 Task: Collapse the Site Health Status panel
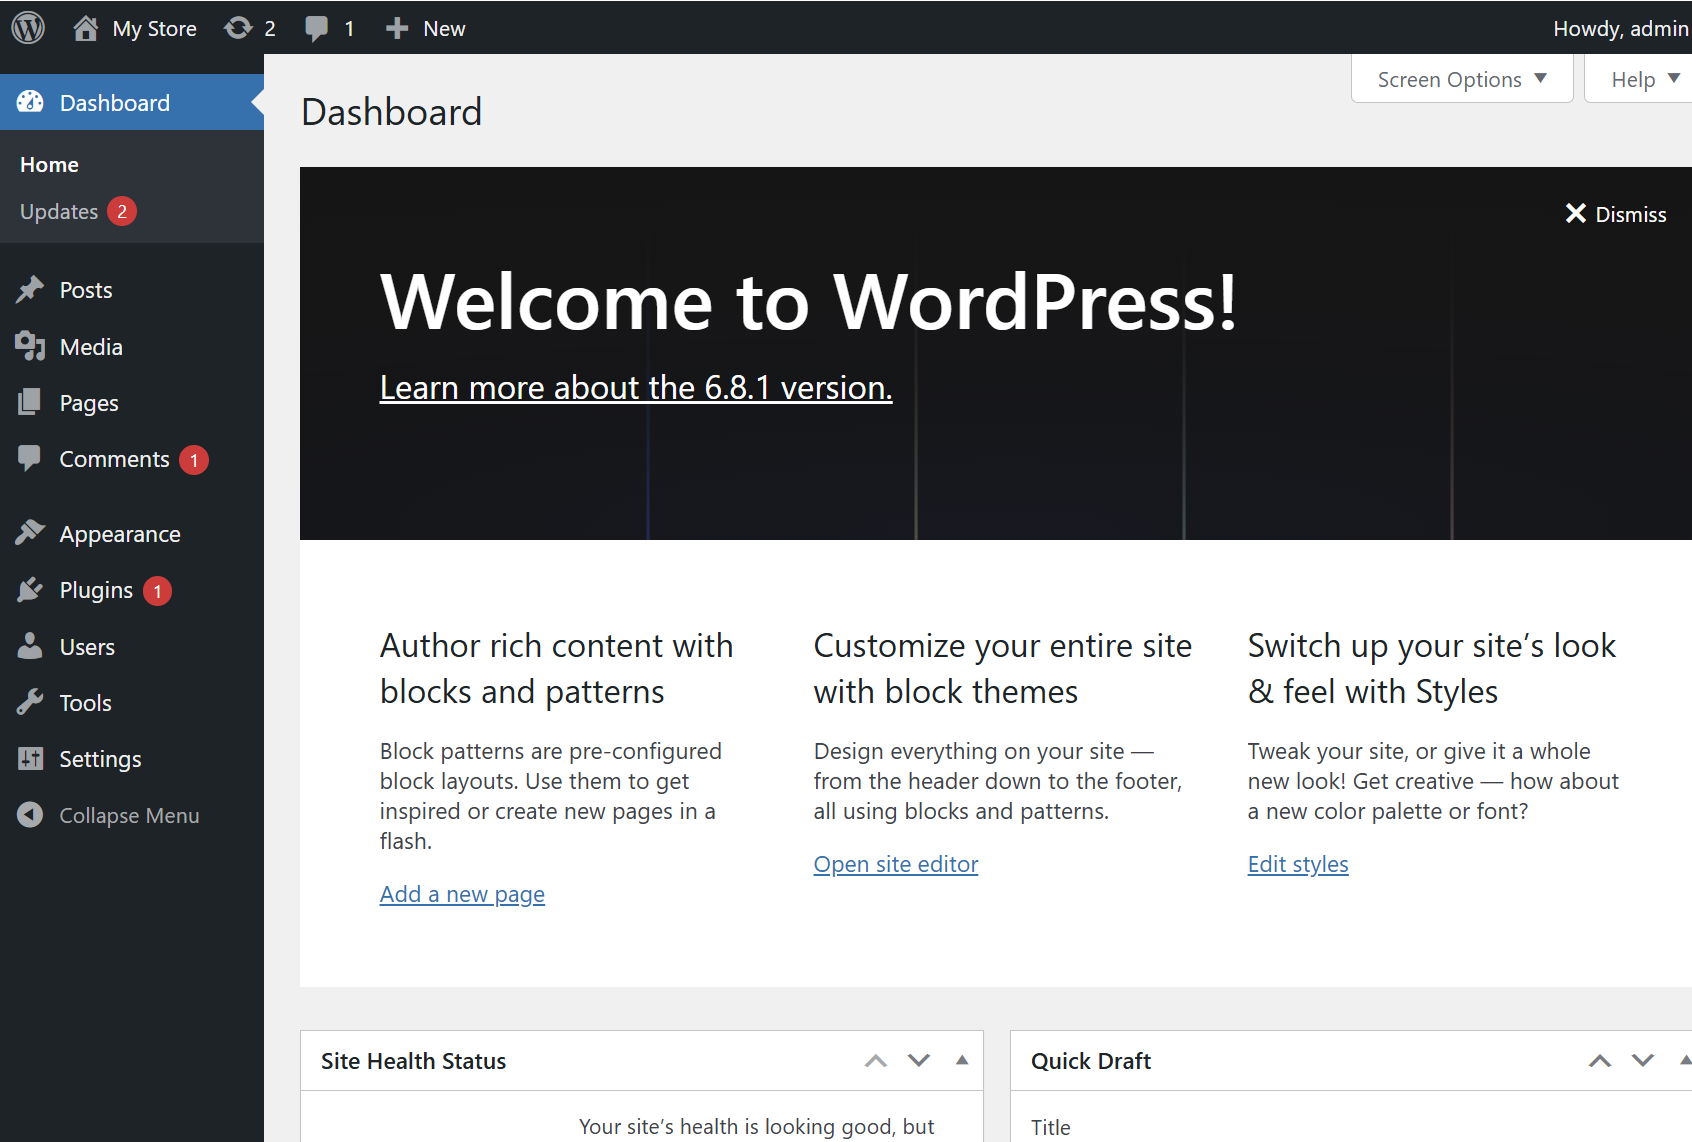point(962,1060)
